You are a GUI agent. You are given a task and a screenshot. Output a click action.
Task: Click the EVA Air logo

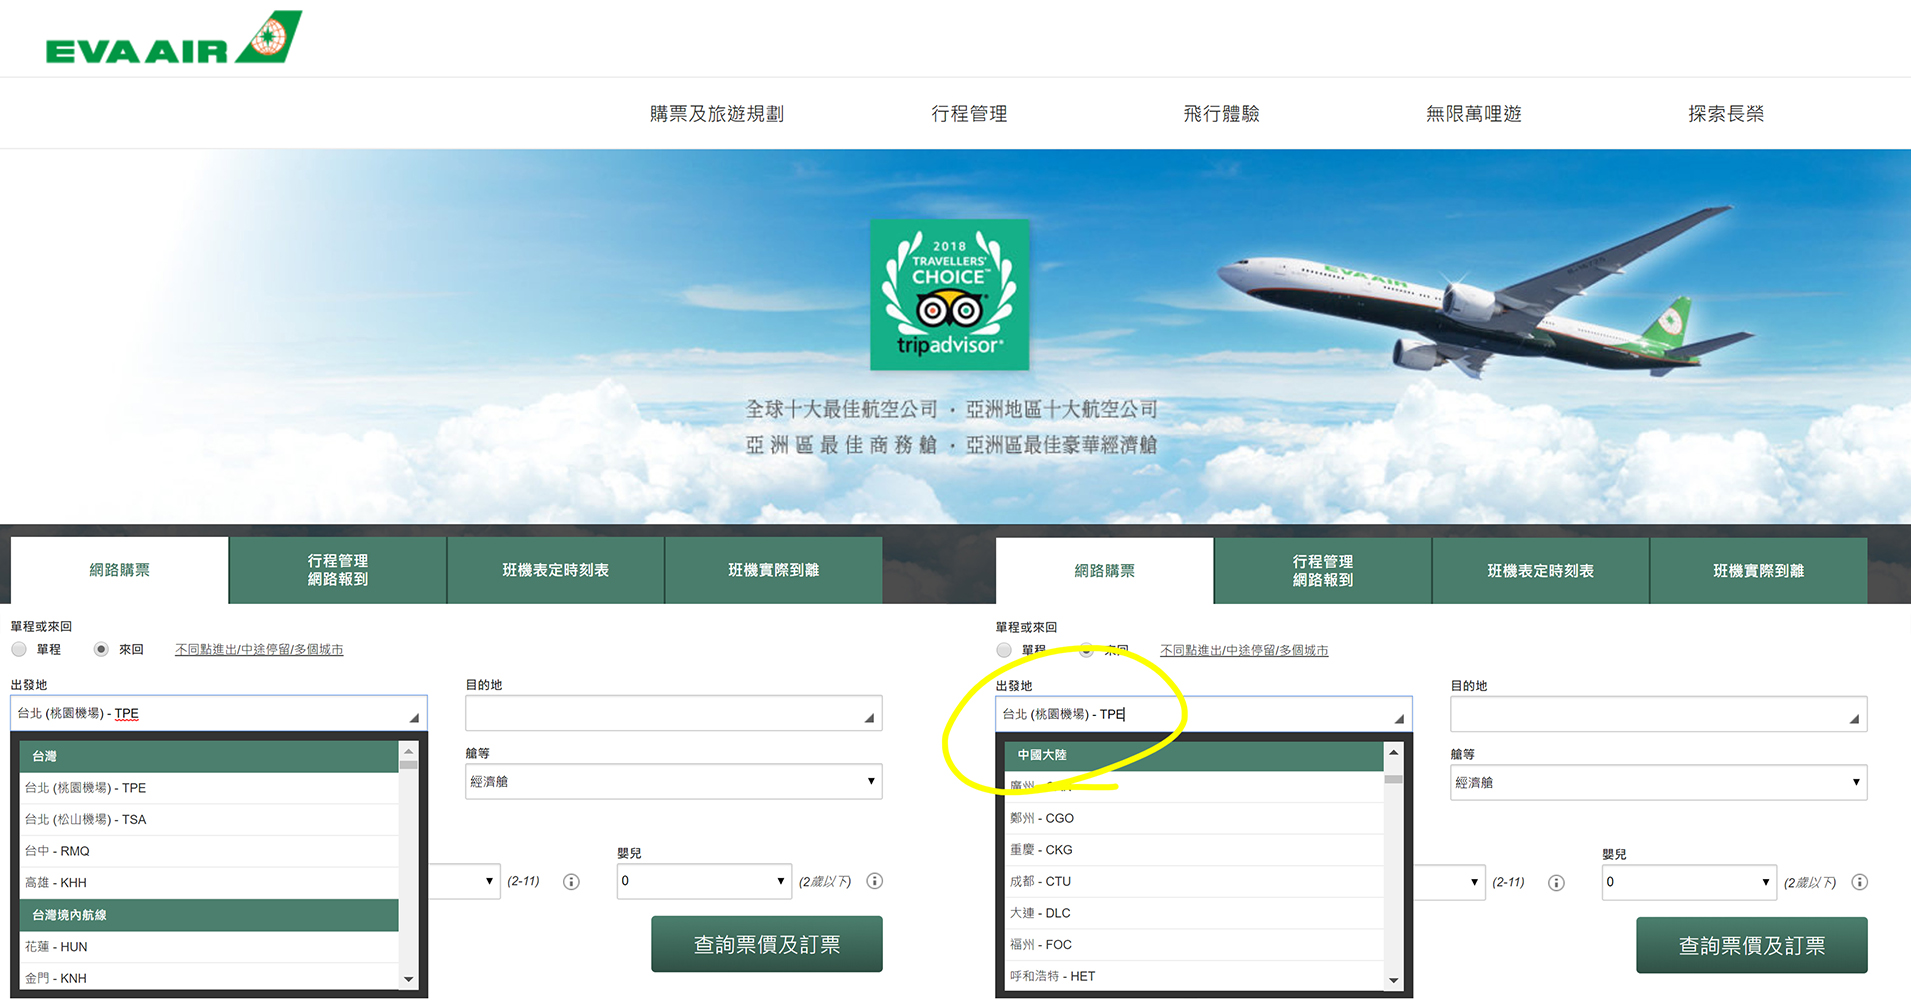click(173, 40)
